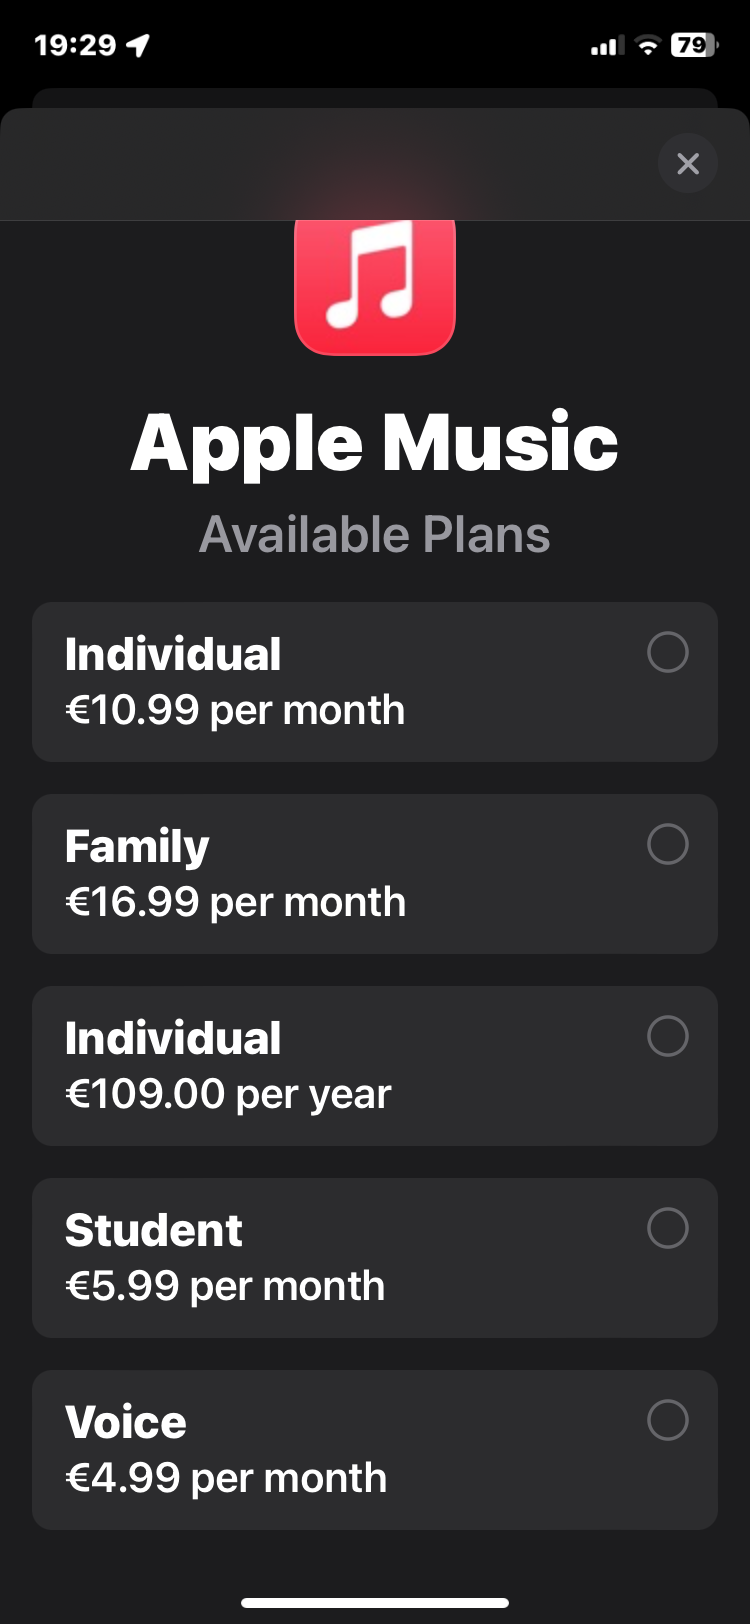Tap the cellular signal bars
This screenshot has height=1624, width=750.
(605, 46)
